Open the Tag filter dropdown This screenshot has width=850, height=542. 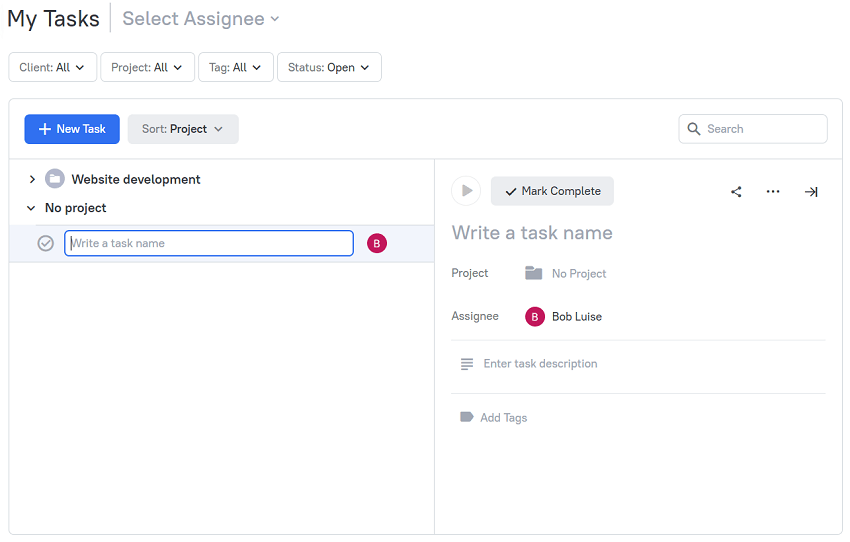[x=235, y=67]
